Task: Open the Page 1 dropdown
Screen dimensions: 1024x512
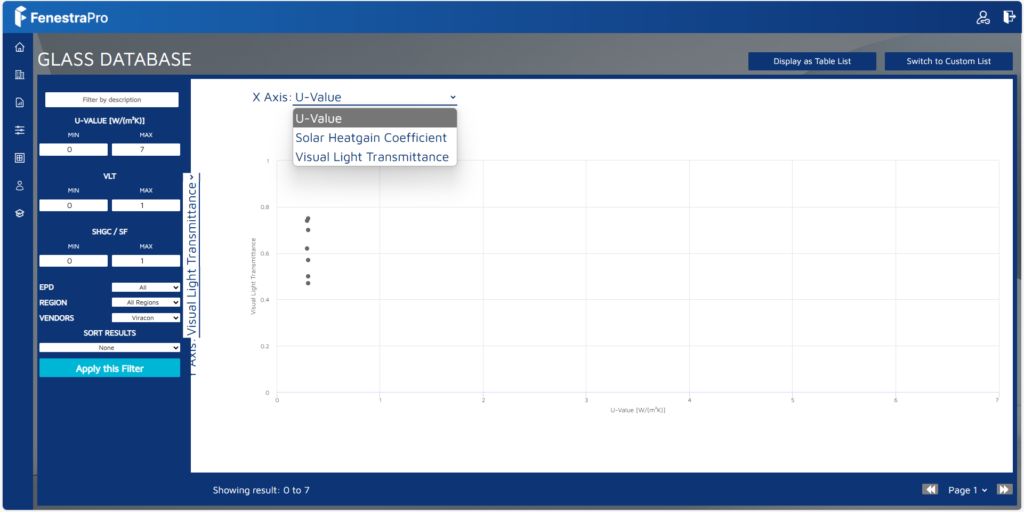Action: (968, 490)
